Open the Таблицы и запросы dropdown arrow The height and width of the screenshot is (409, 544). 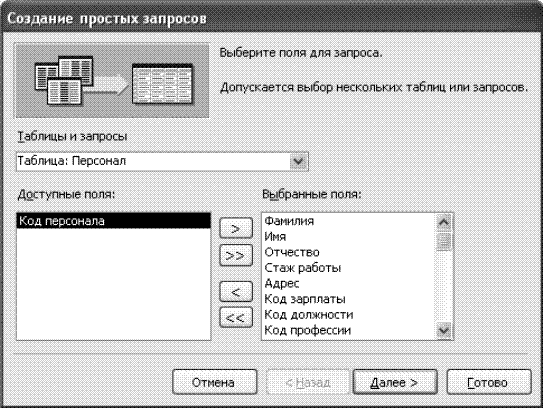(299, 162)
